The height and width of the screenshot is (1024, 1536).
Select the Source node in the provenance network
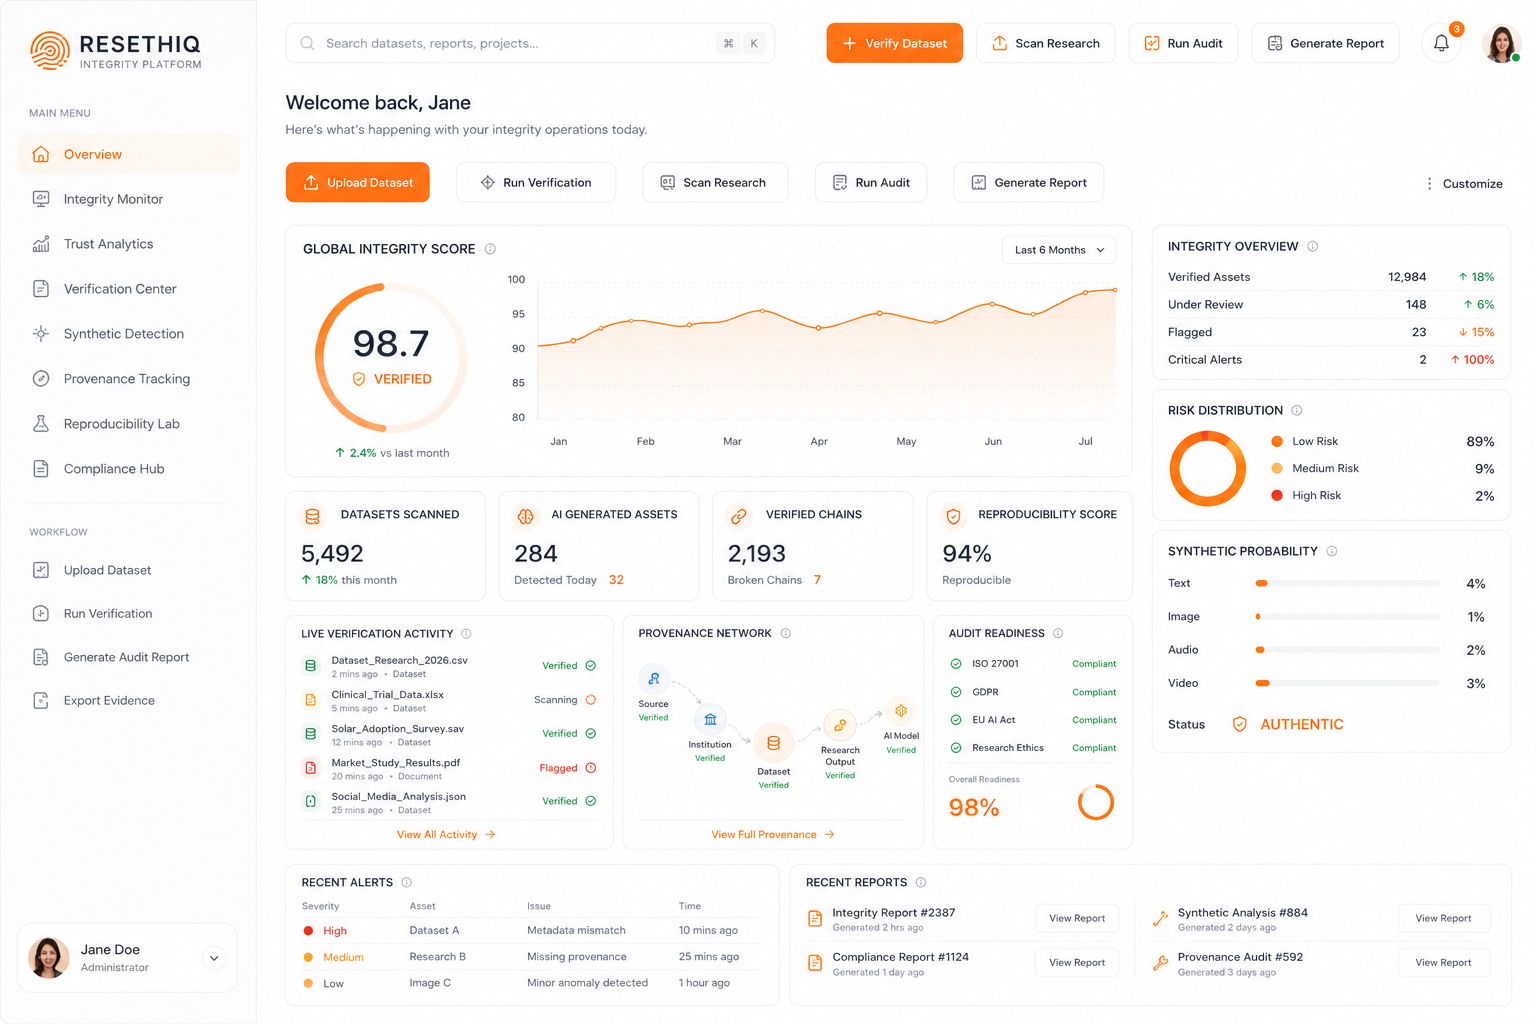[653, 679]
